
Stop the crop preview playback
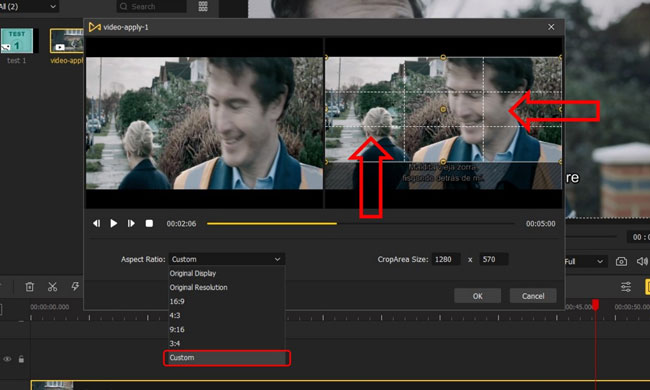tap(149, 223)
